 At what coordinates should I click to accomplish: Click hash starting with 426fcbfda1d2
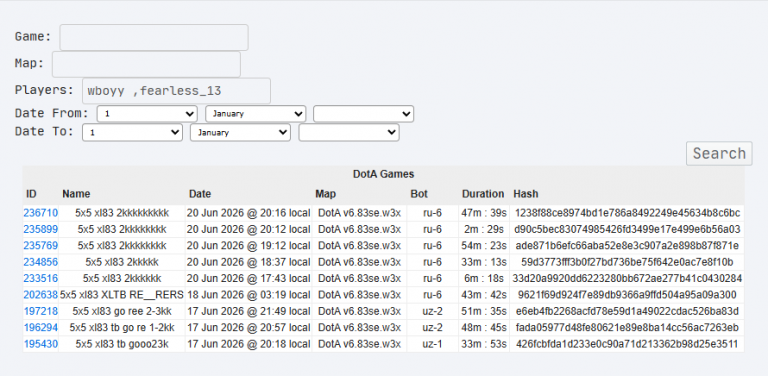pos(627,344)
